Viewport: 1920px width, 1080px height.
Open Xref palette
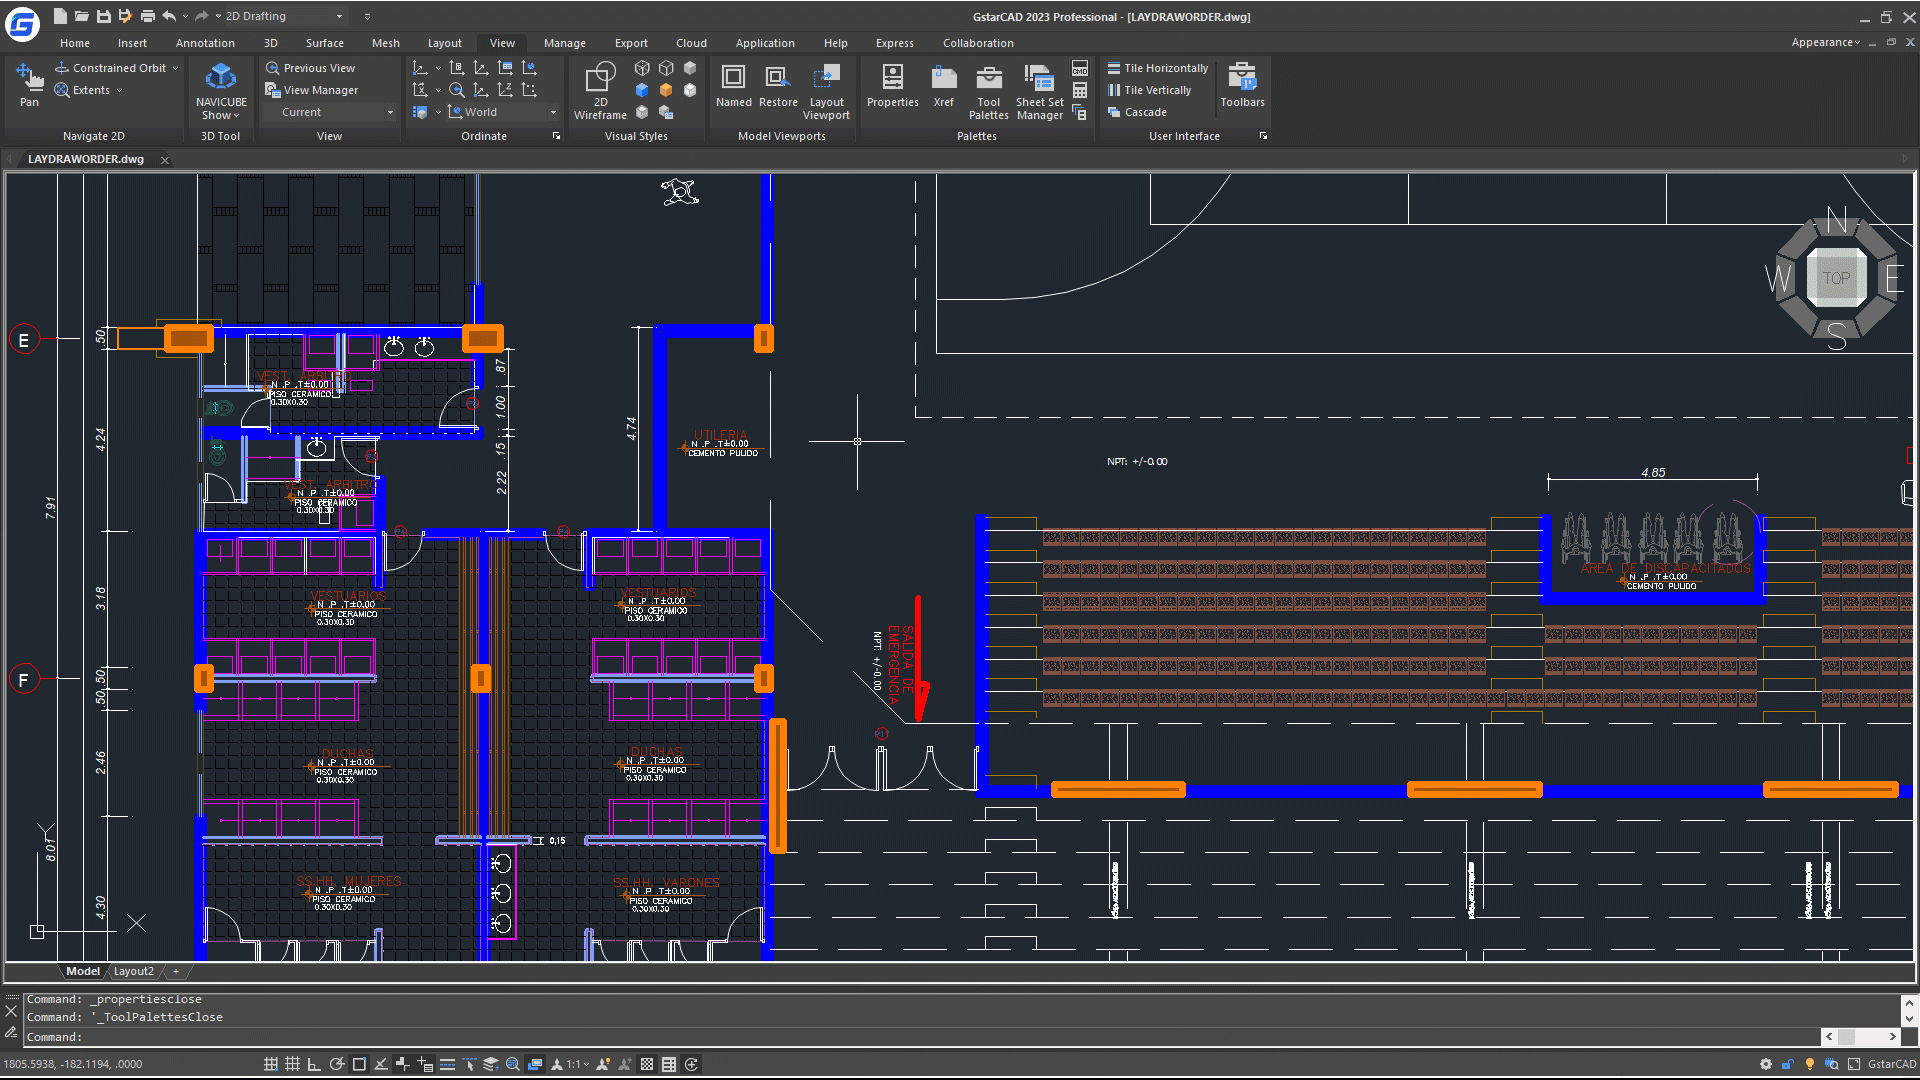[943, 86]
